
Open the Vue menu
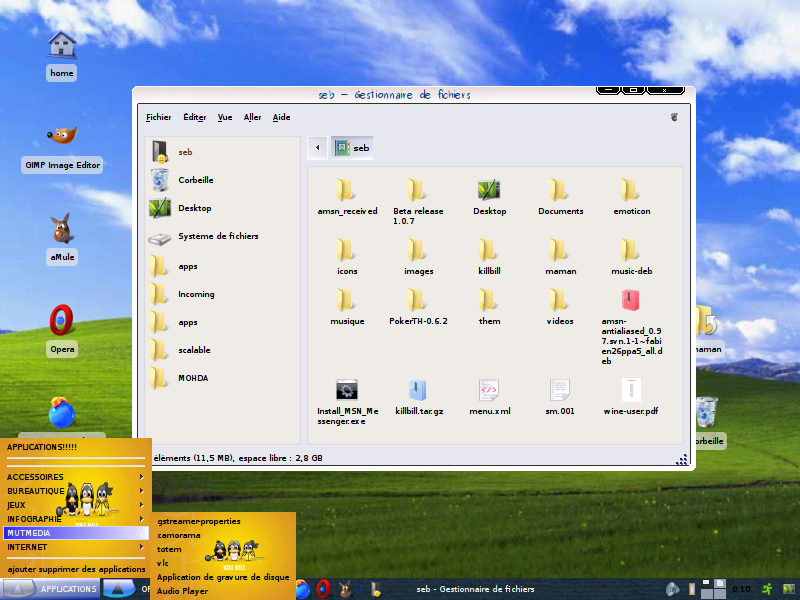click(224, 117)
